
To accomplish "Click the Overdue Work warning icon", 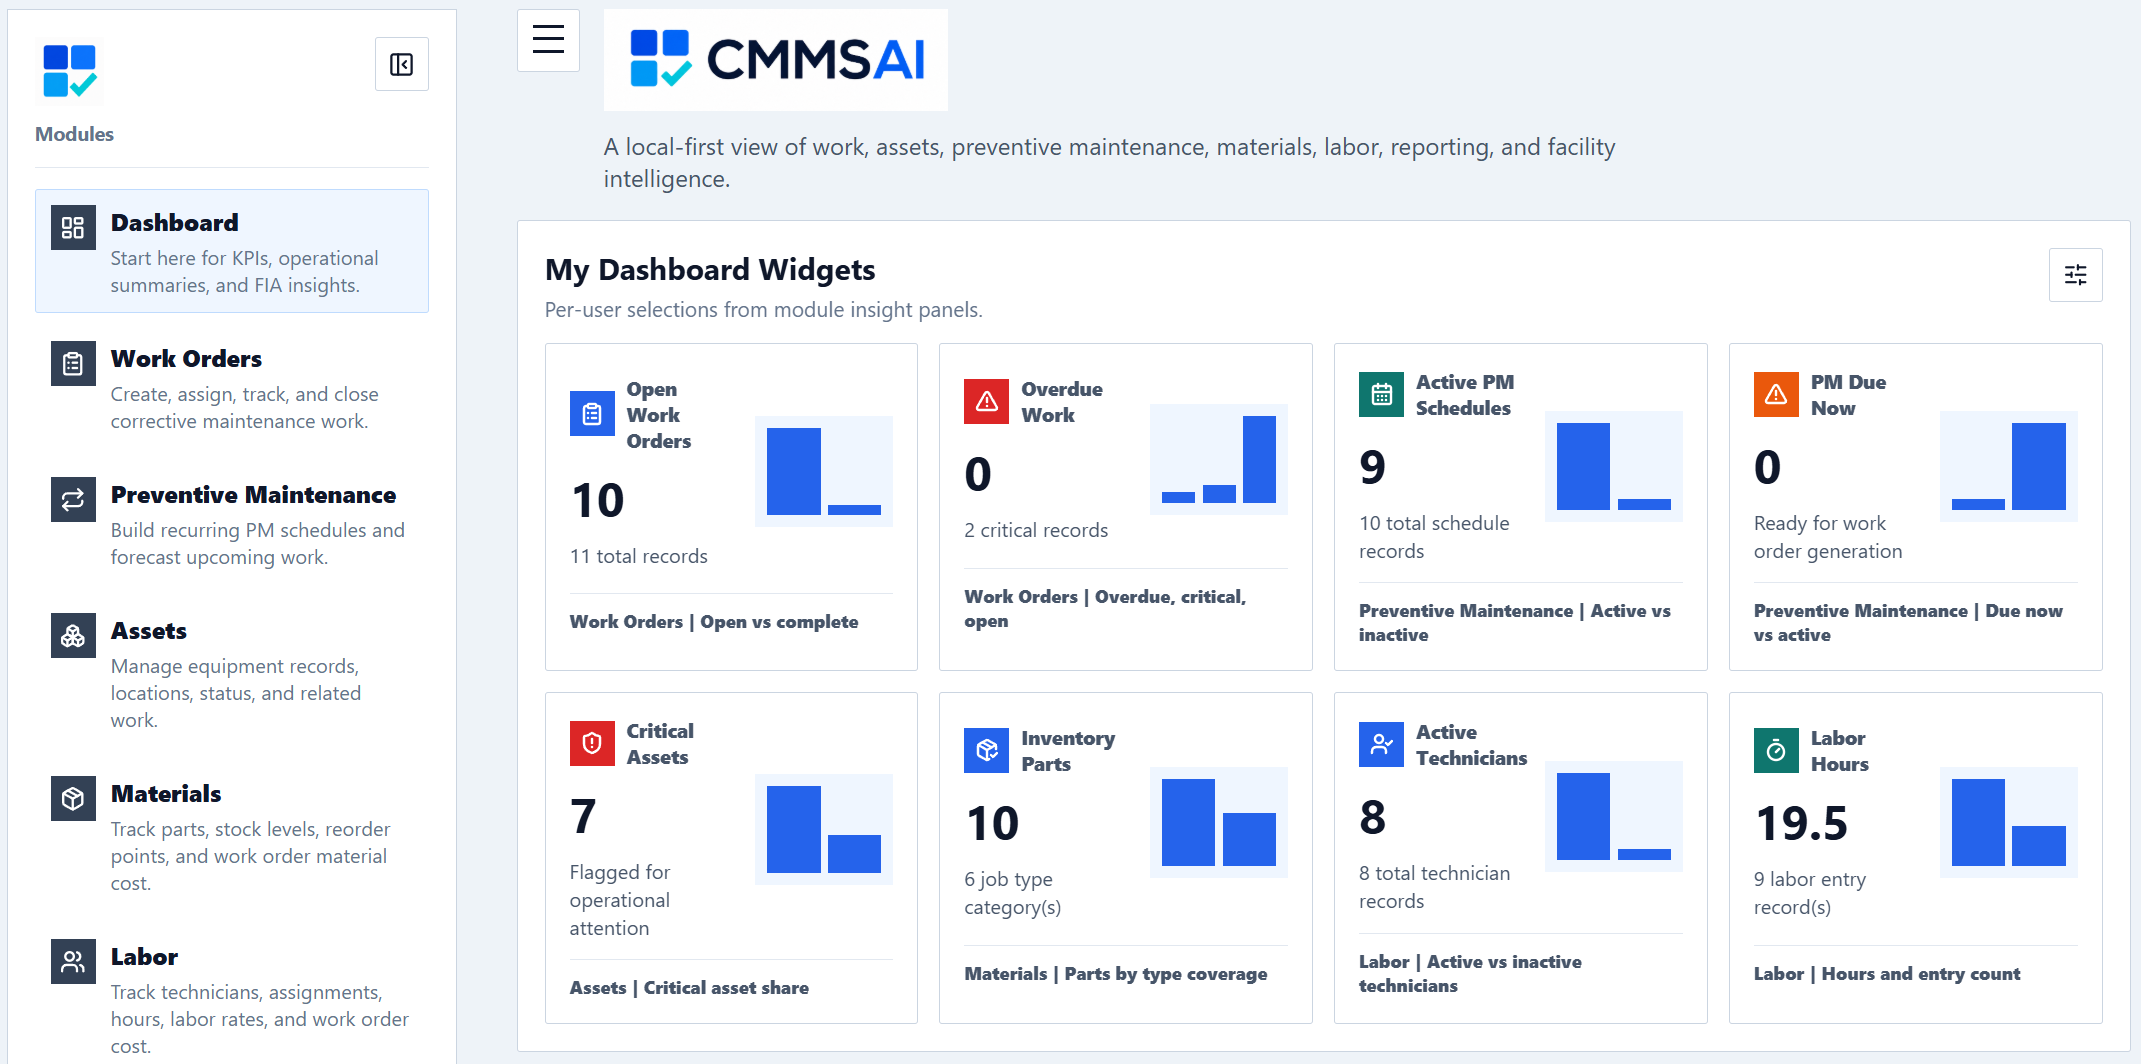I will (987, 402).
